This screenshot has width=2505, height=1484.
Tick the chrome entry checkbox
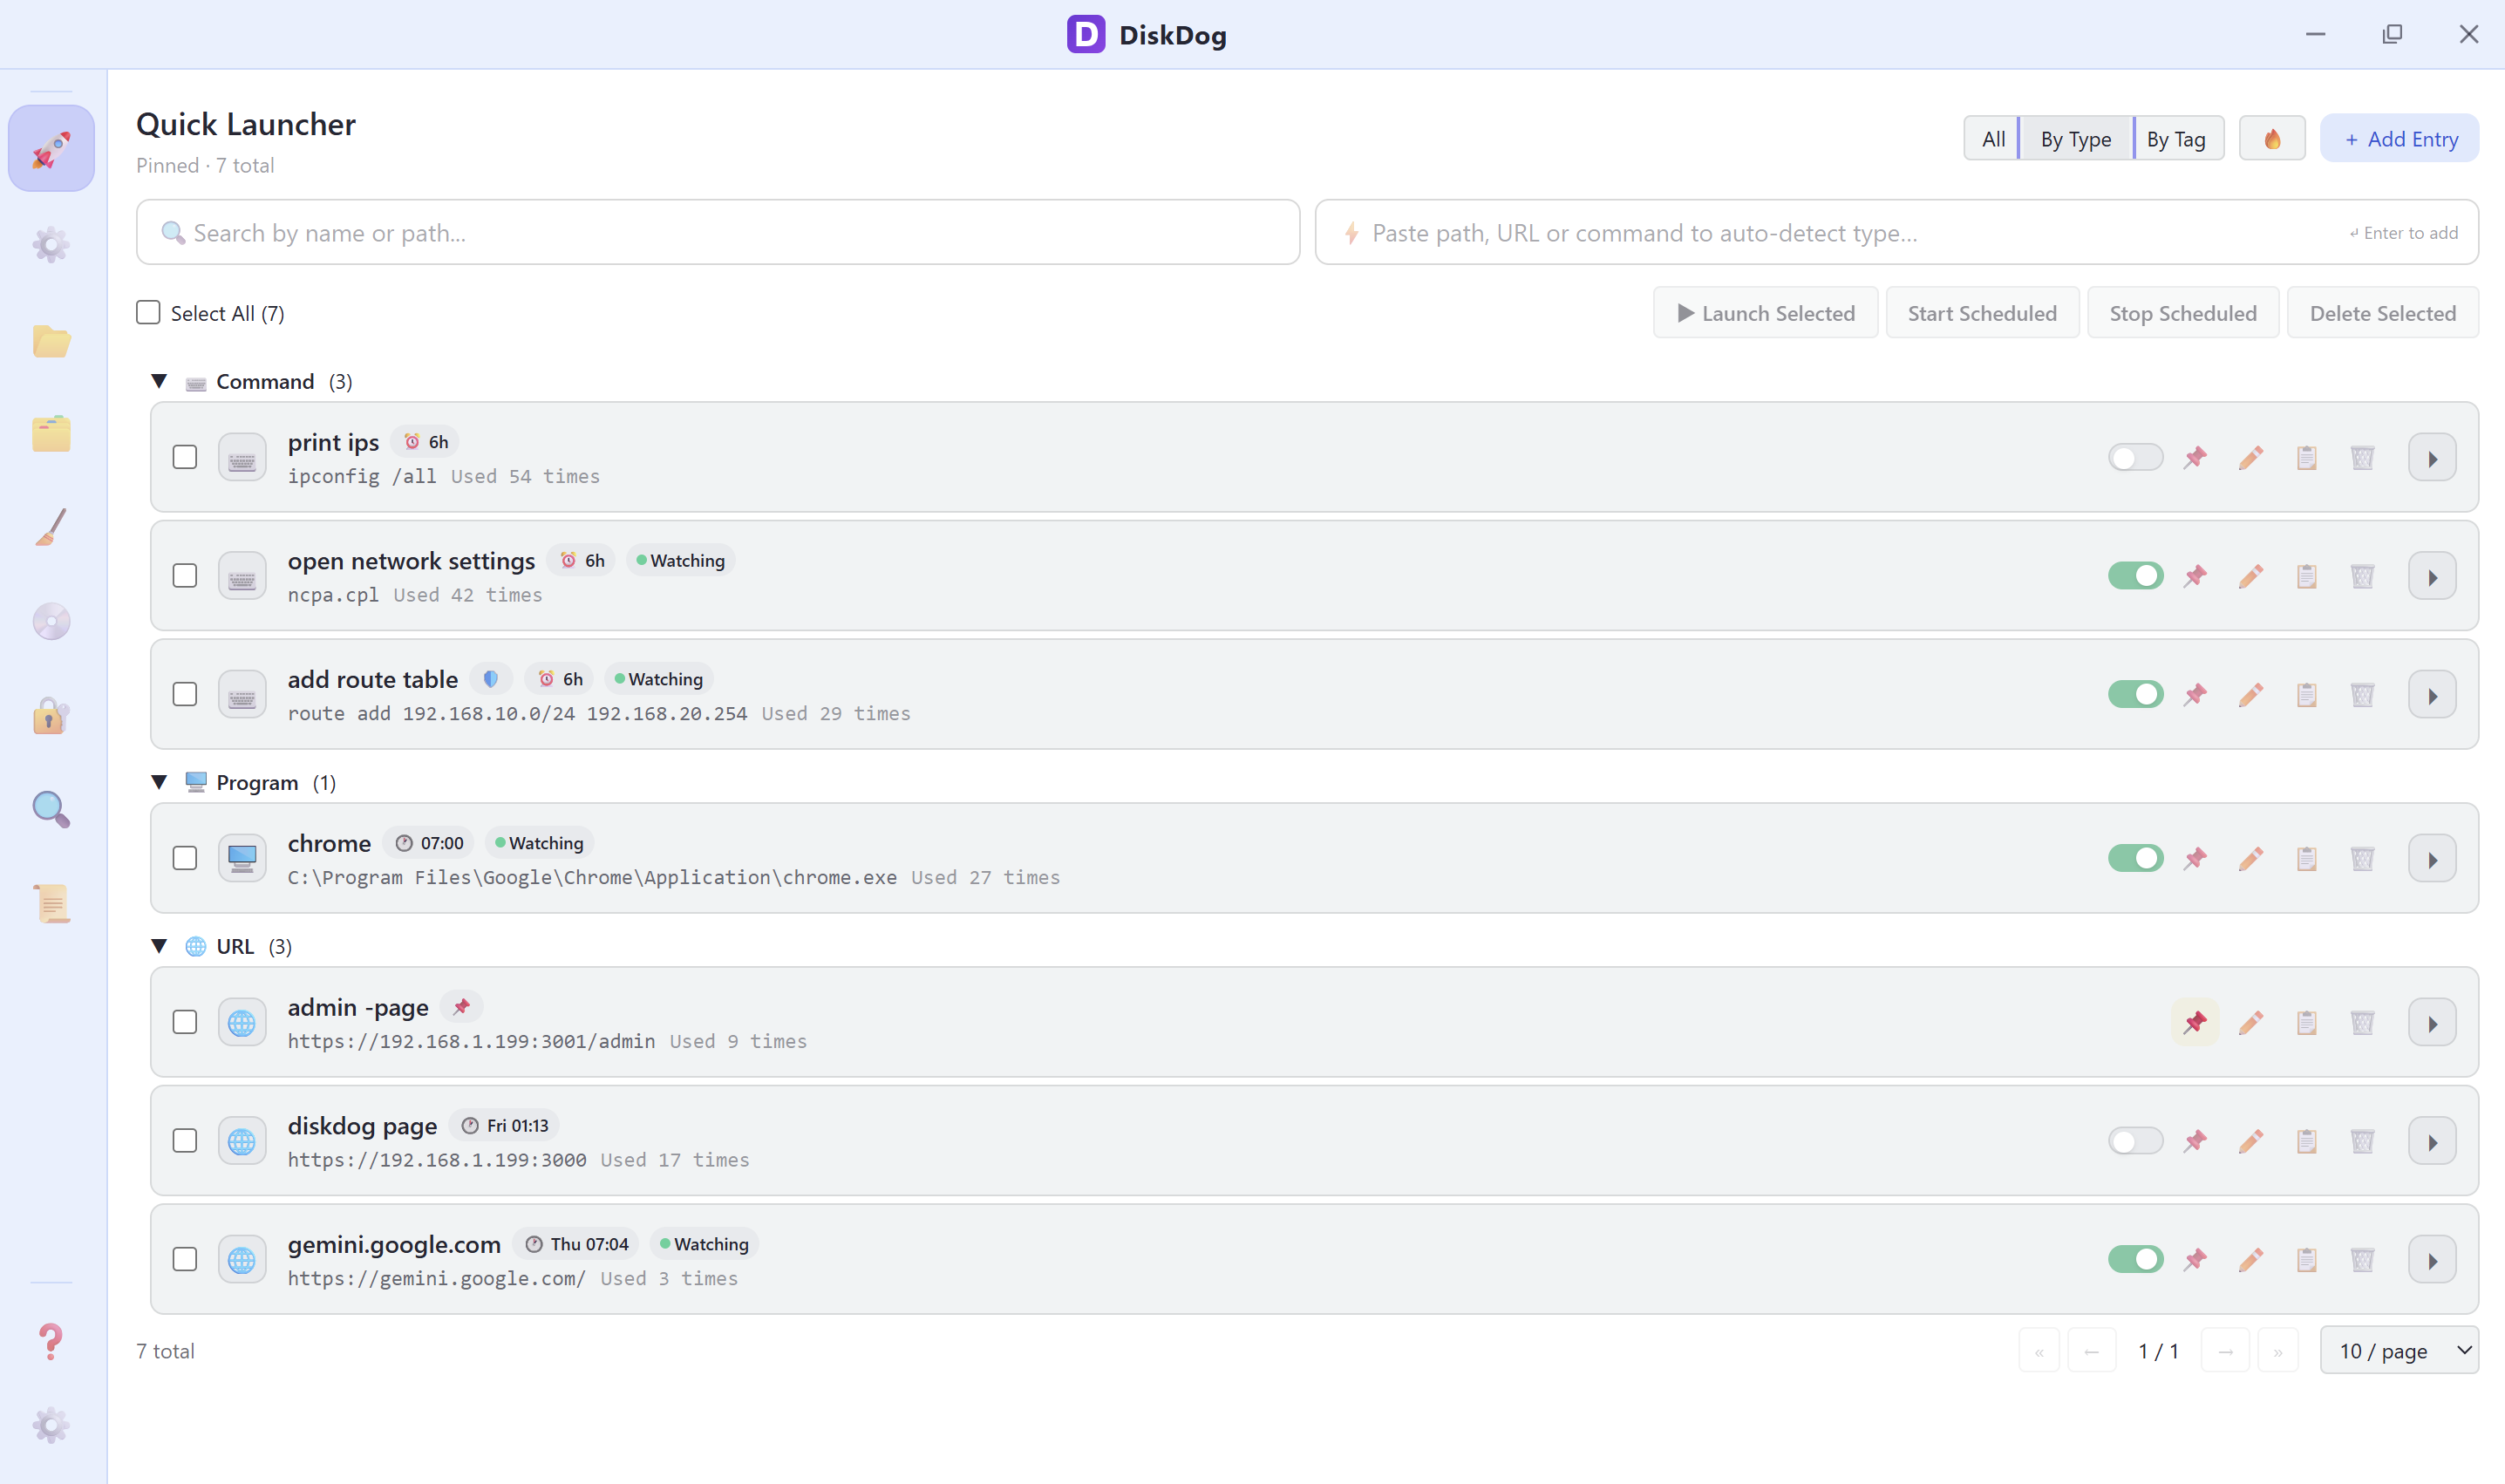(185, 859)
